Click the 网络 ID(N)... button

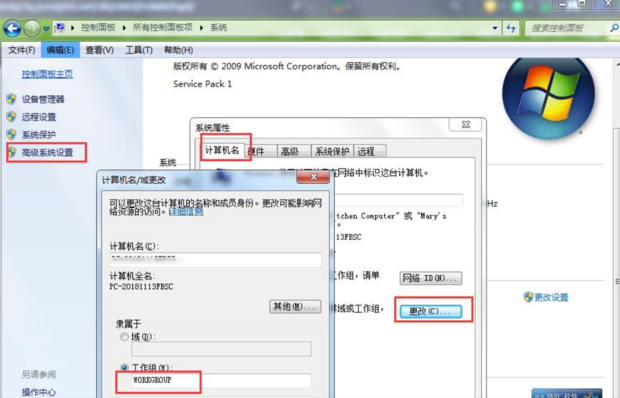coord(431,278)
